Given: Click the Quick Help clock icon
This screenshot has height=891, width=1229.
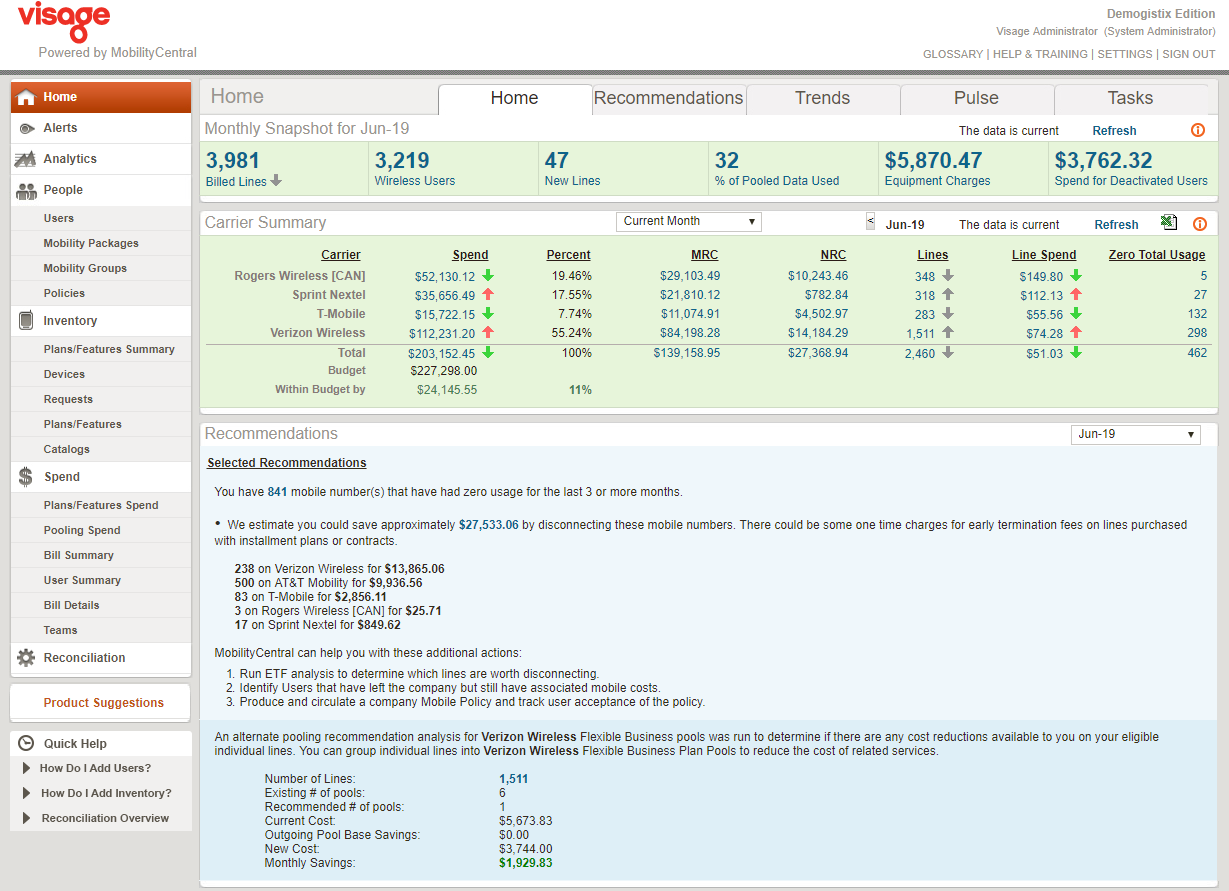Looking at the screenshot, I should (x=26, y=744).
